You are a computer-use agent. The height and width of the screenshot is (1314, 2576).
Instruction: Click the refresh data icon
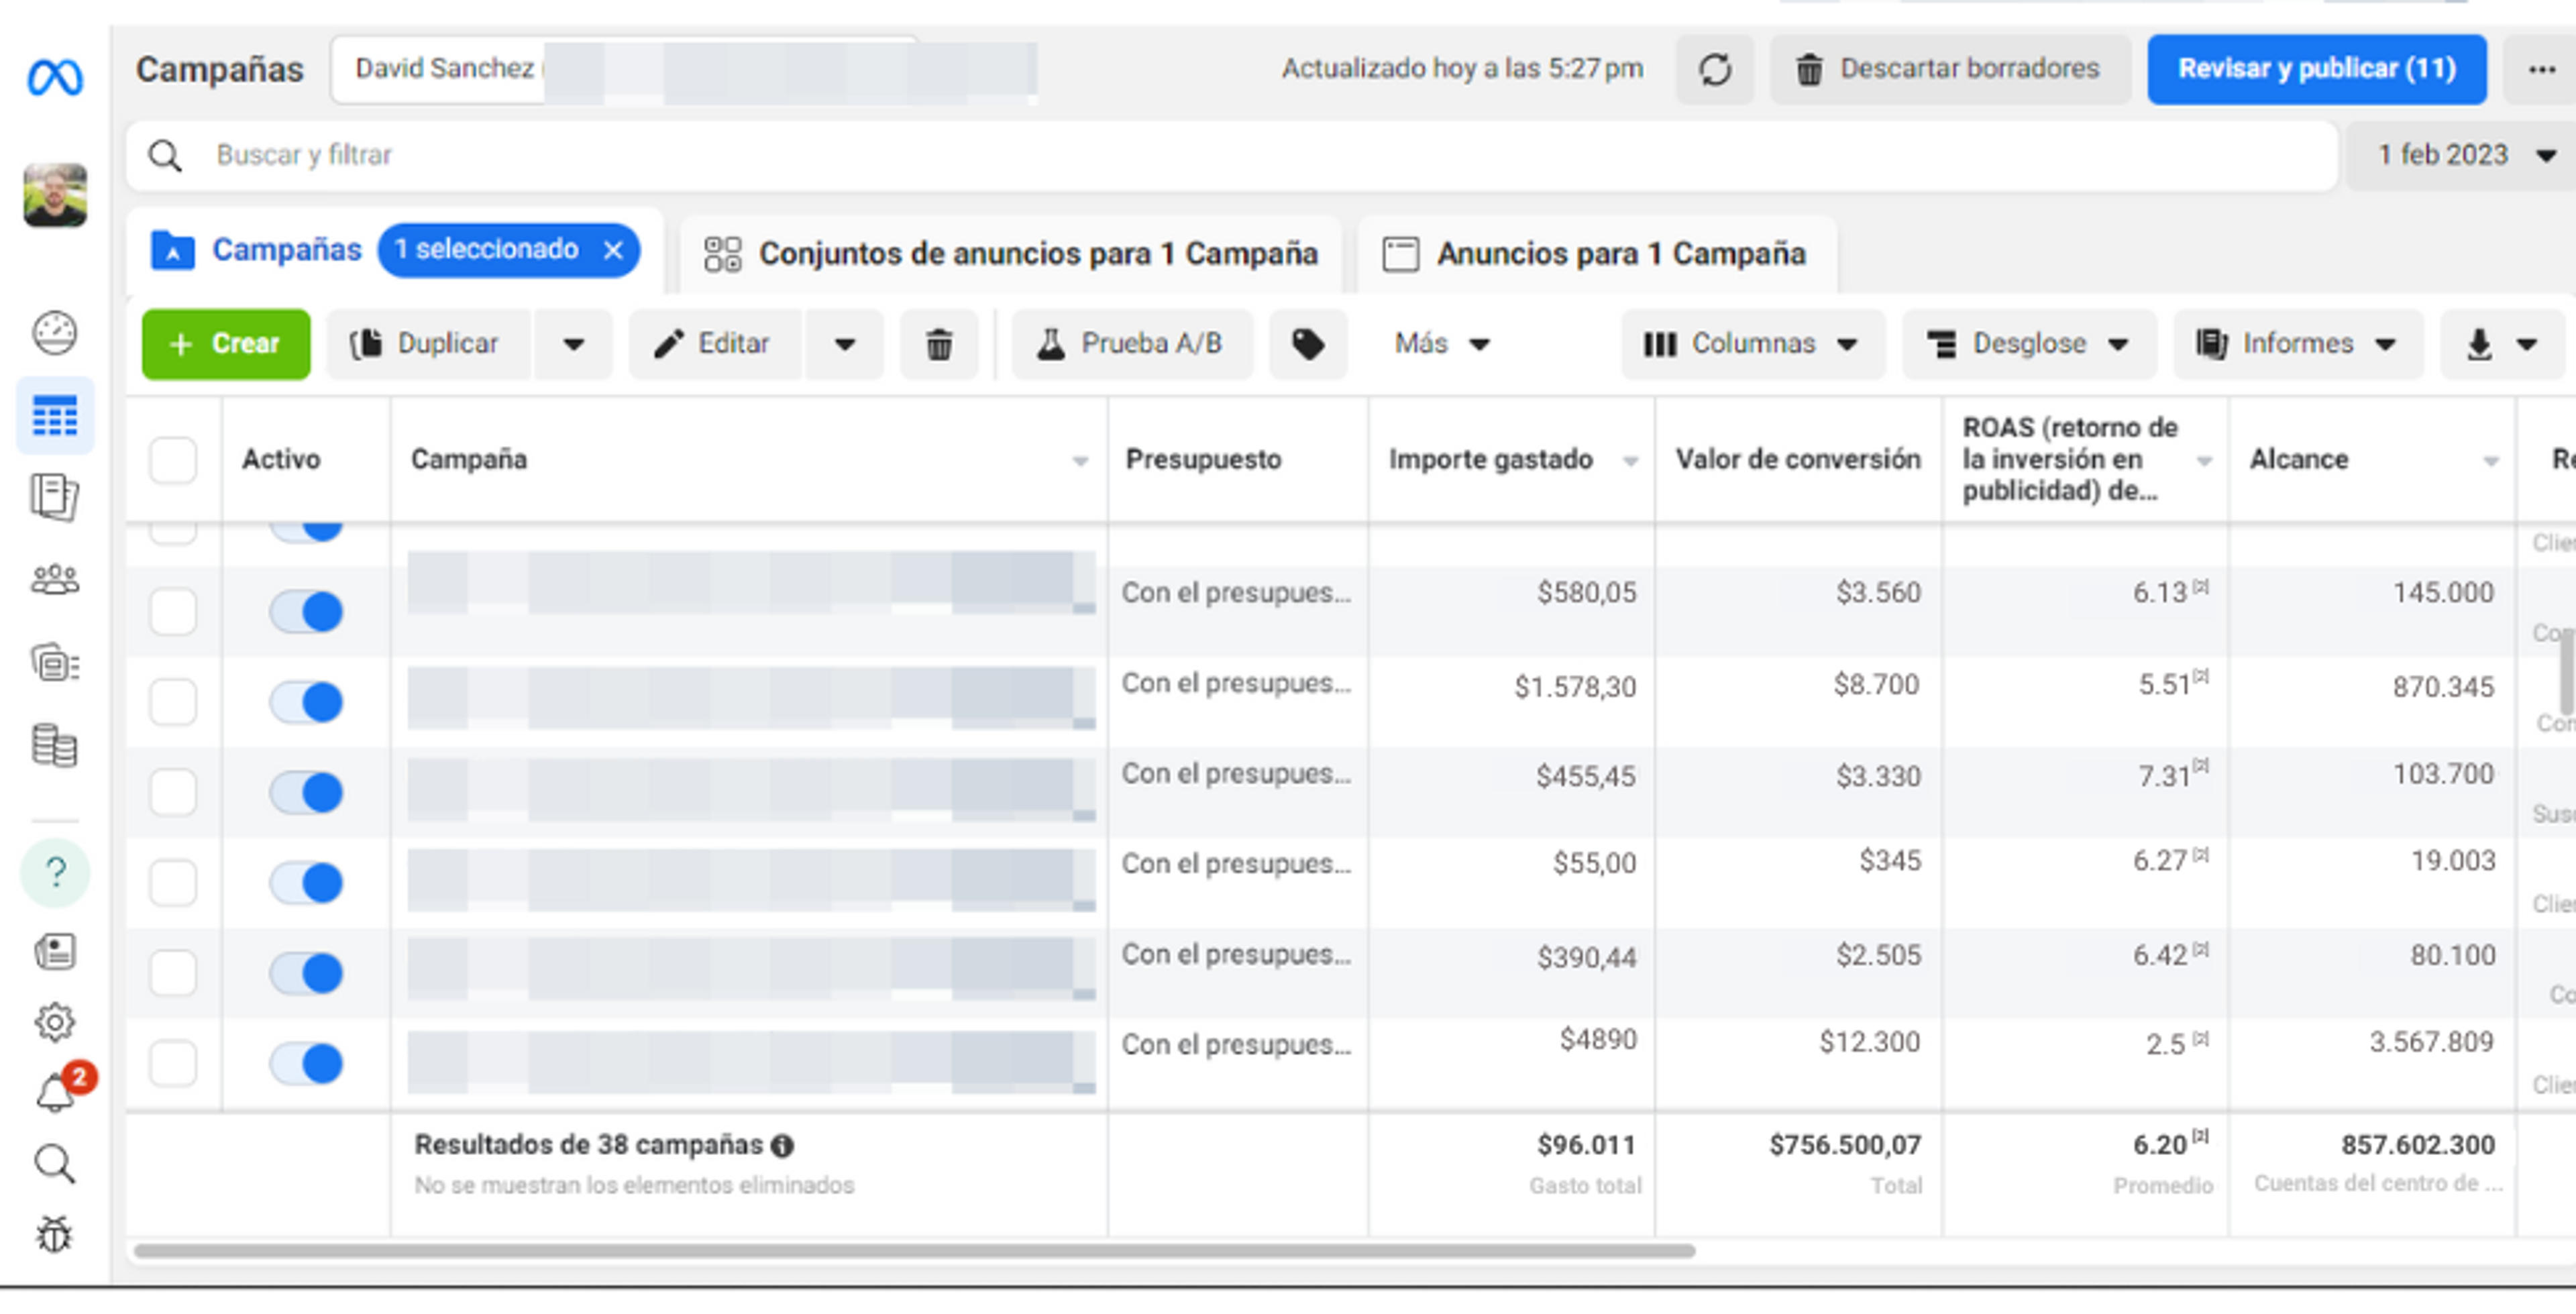[x=1714, y=69]
